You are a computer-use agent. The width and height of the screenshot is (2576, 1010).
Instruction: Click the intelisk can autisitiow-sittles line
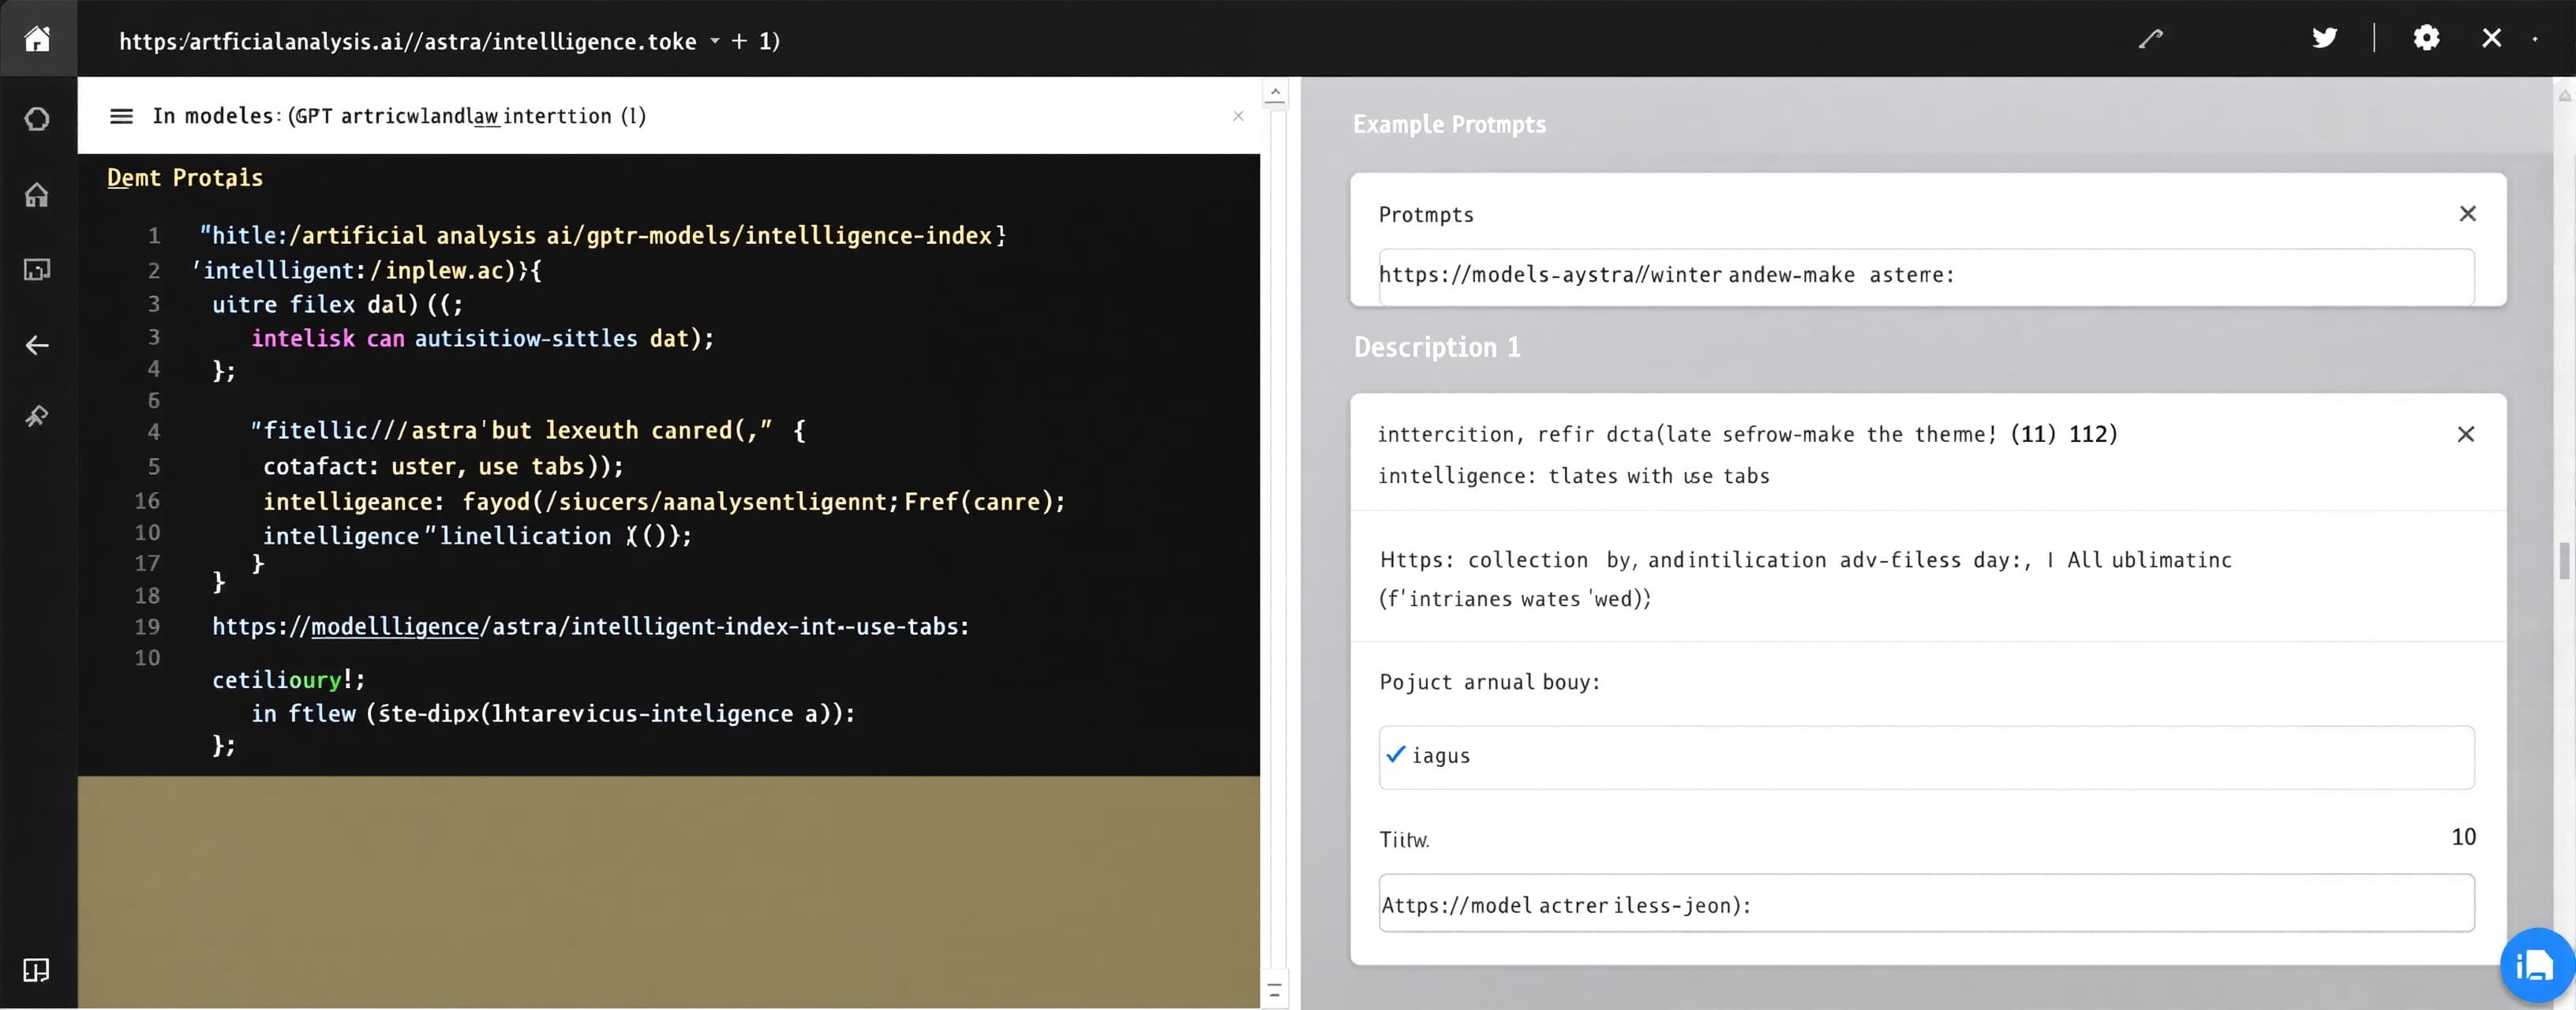(482, 339)
